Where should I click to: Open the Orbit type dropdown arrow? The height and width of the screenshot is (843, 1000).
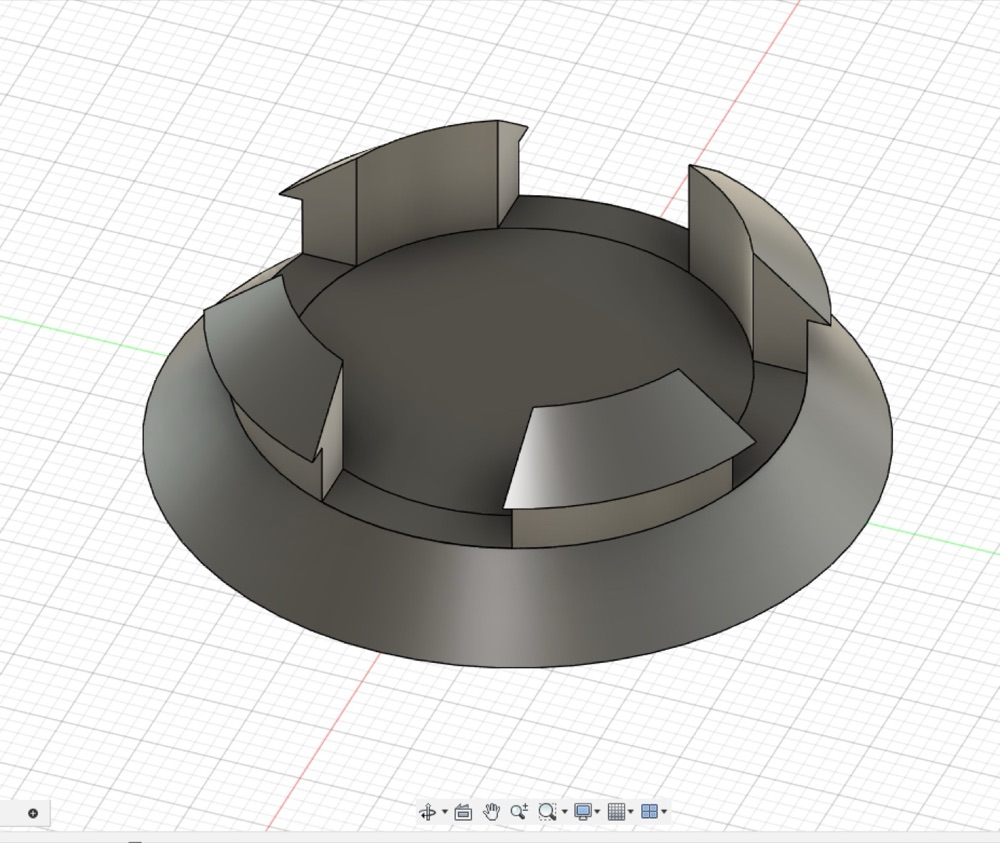pyautogui.click(x=445, y=812)
